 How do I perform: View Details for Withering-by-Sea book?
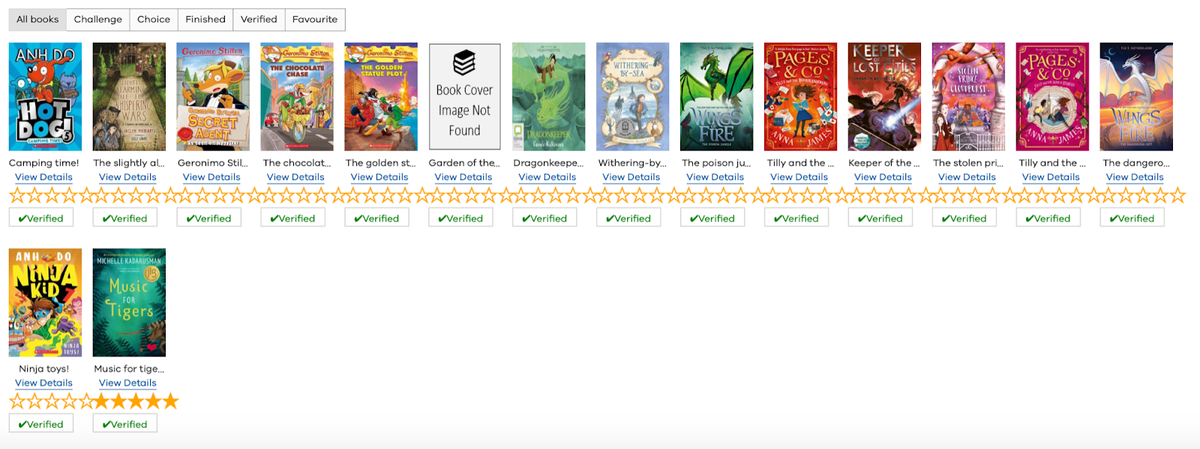[632, 177]
